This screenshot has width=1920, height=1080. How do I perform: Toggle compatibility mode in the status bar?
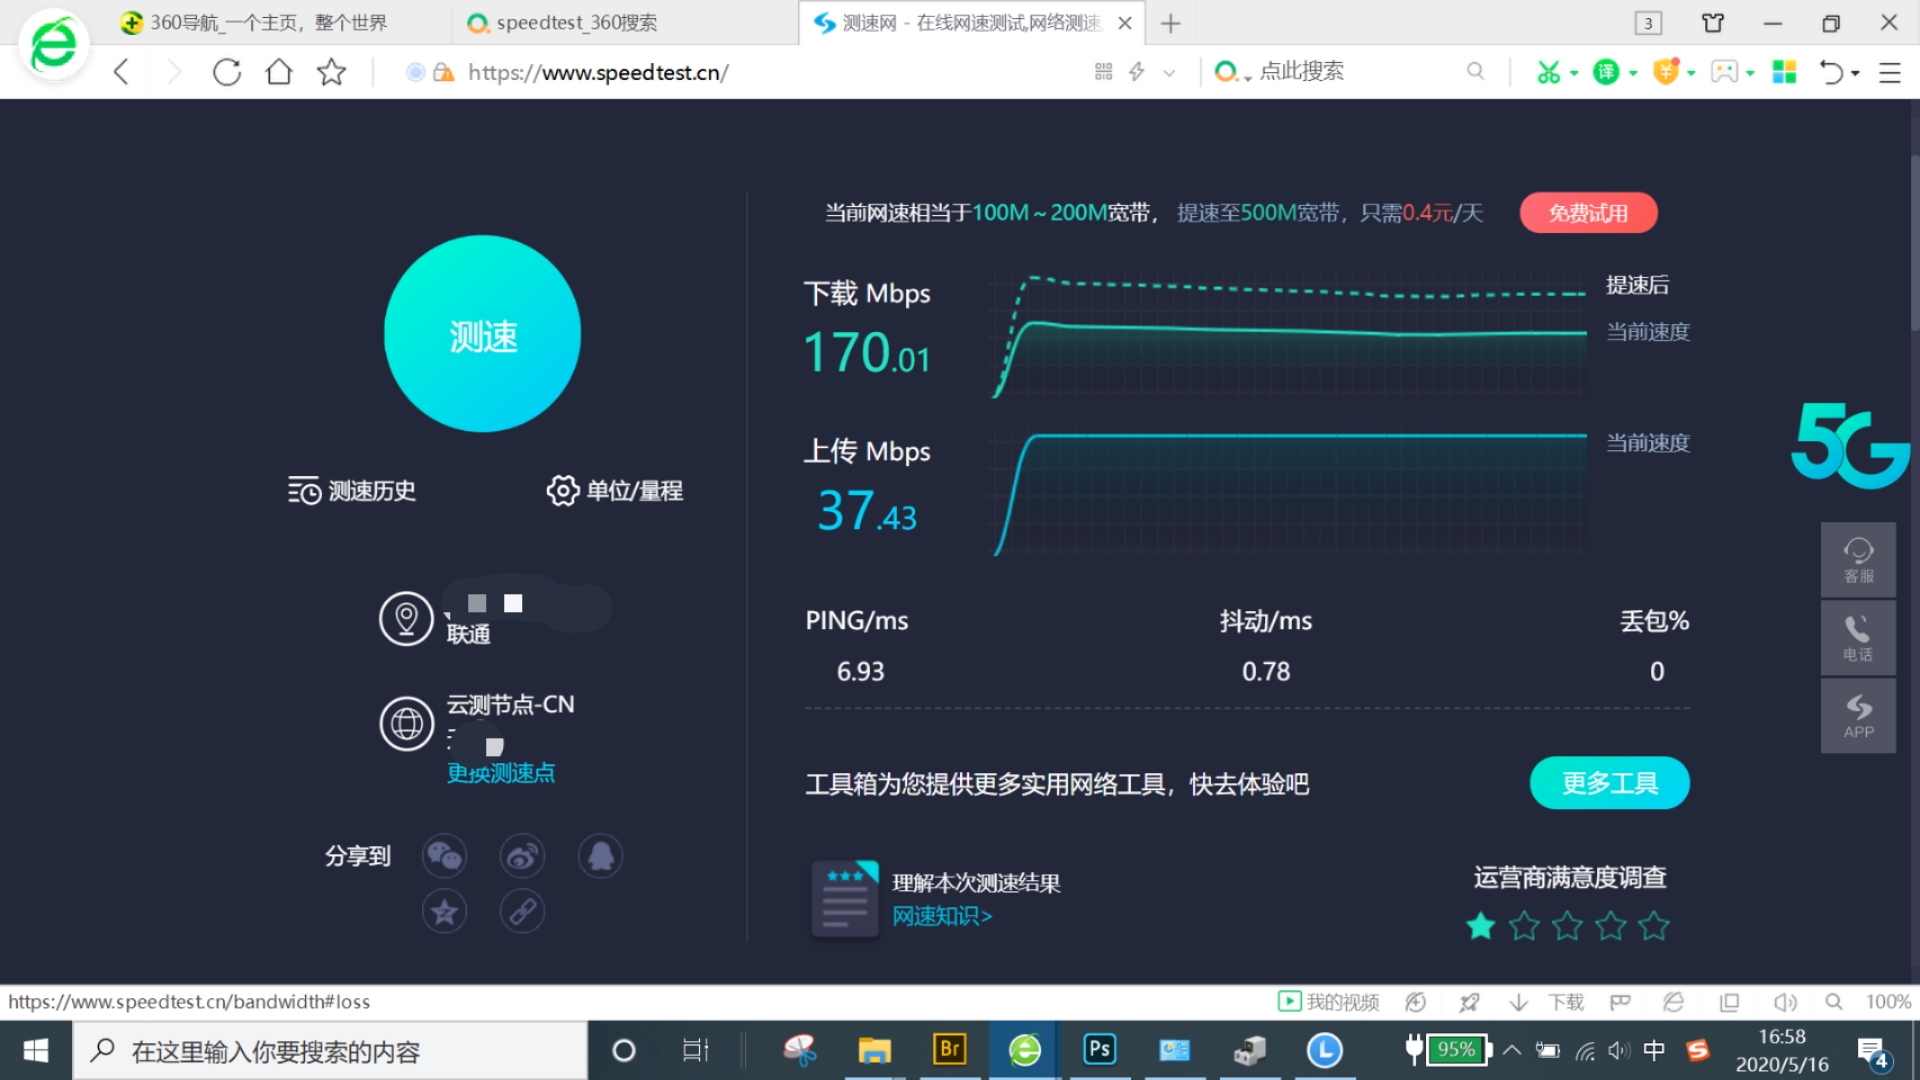(1673, 1001)
